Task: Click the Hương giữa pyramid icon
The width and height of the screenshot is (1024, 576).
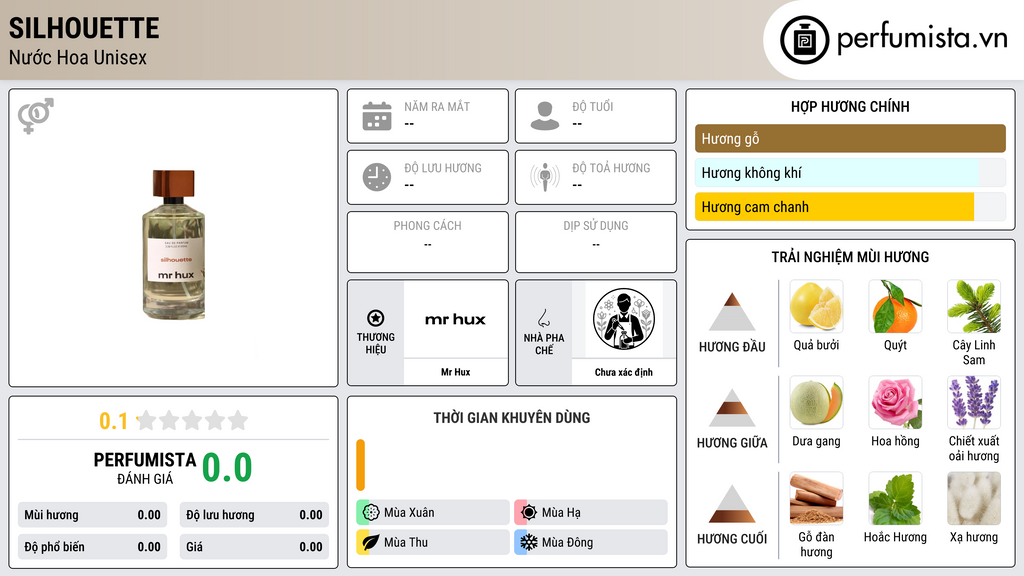Action: click(732, 408)
